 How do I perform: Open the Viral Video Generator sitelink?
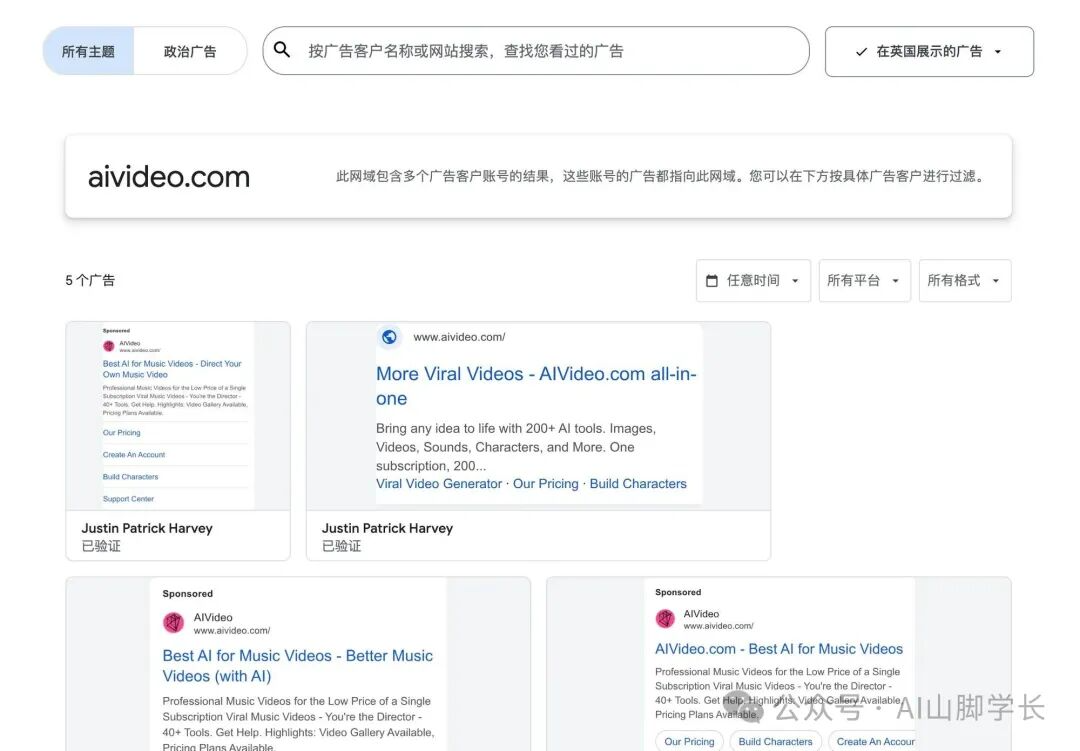coord(439,484)
